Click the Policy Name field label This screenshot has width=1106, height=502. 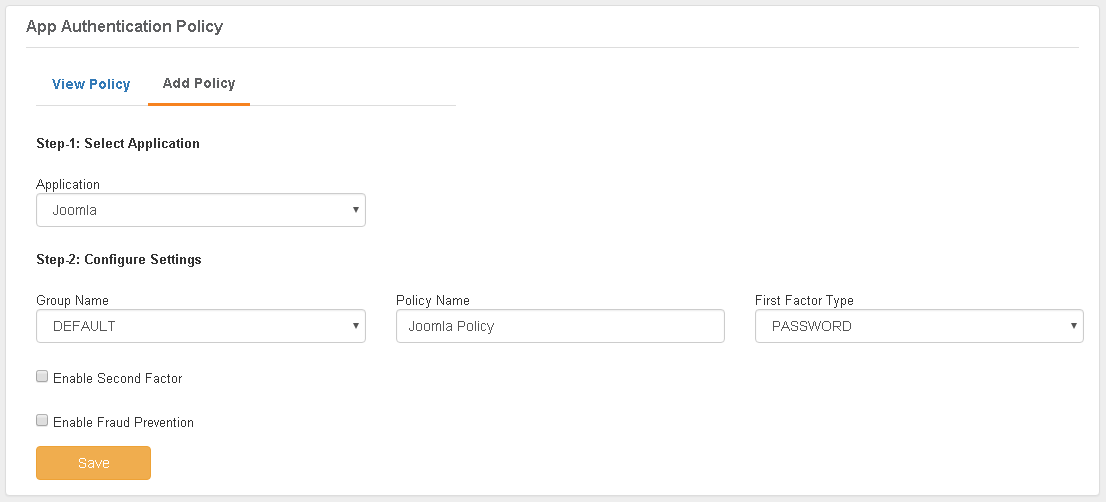433,300
